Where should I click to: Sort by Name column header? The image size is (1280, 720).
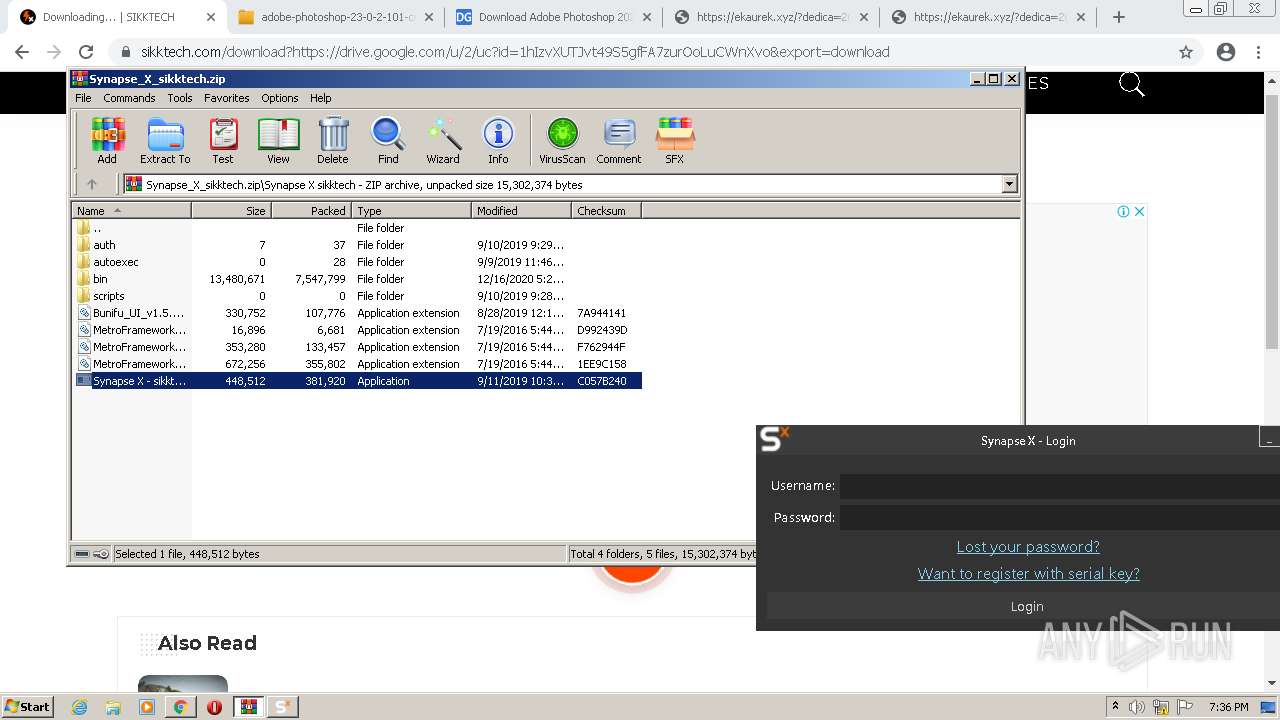[131, 211]
